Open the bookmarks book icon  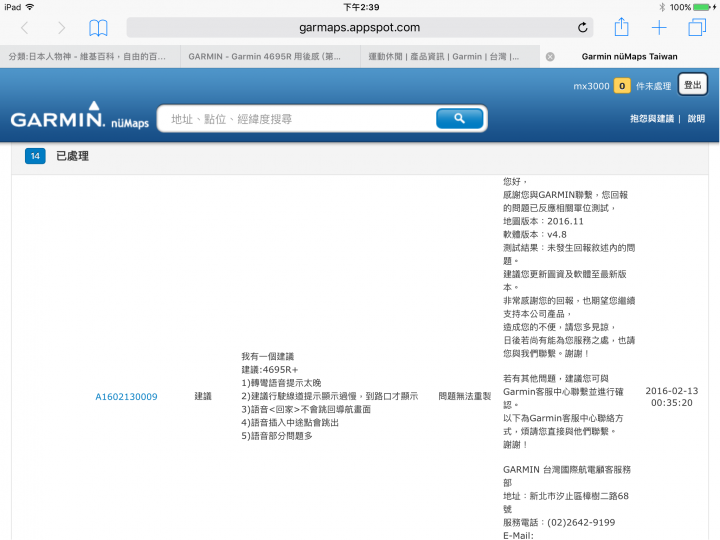98,28
